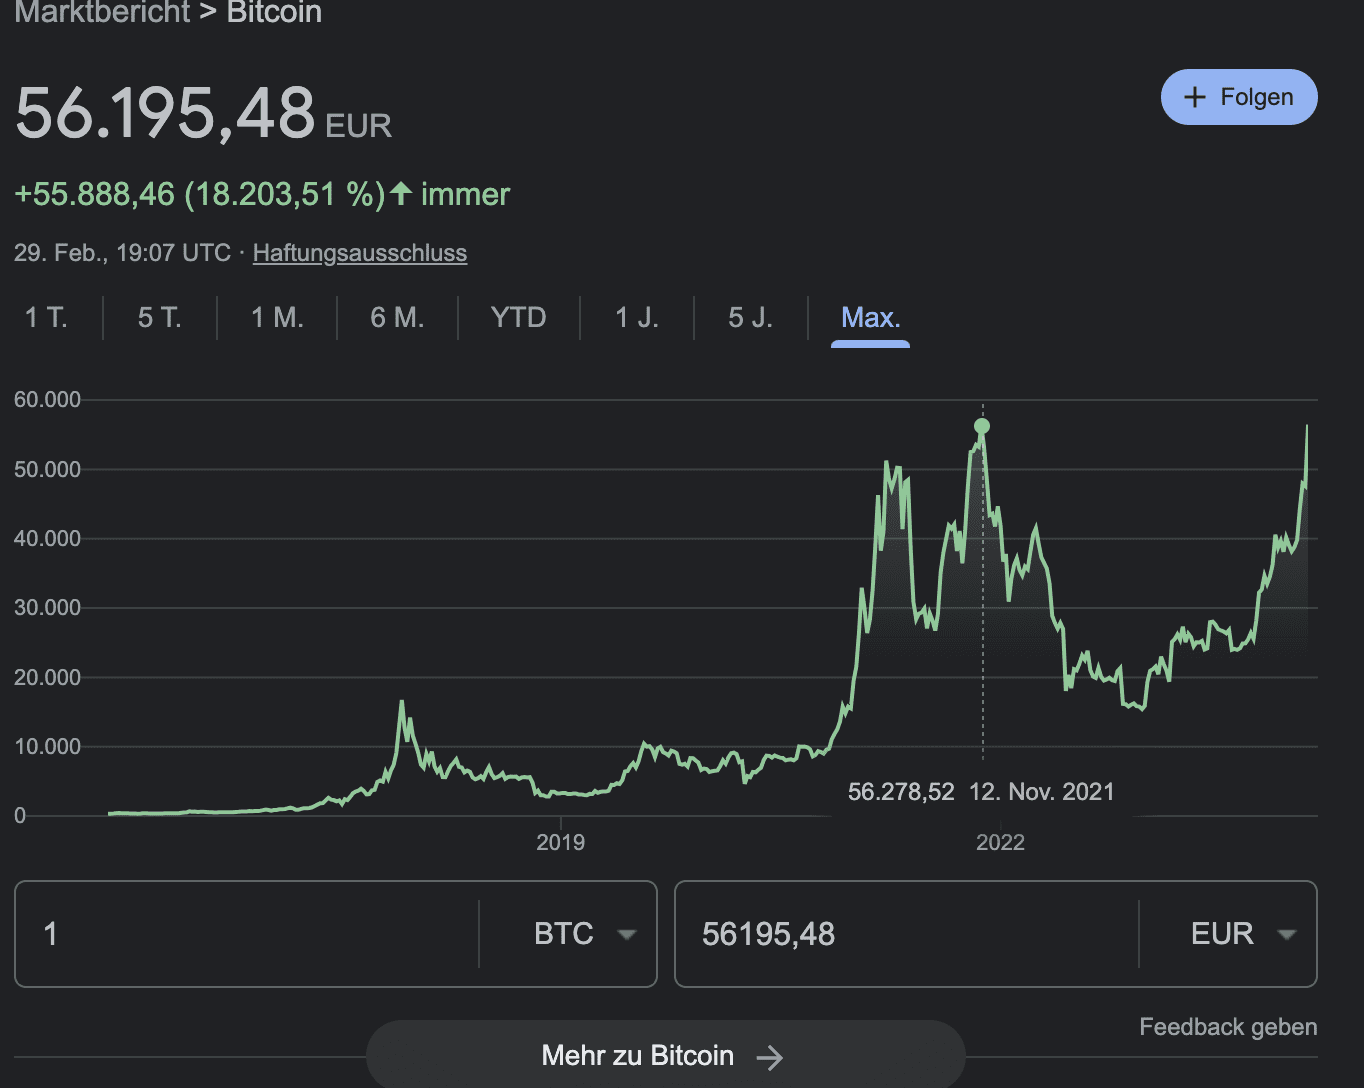The height and width of the screenshot is (1088, 1364).
Task: Open the BTC currency dropdown
Action: pyautogui.click(x=584, y=934)
